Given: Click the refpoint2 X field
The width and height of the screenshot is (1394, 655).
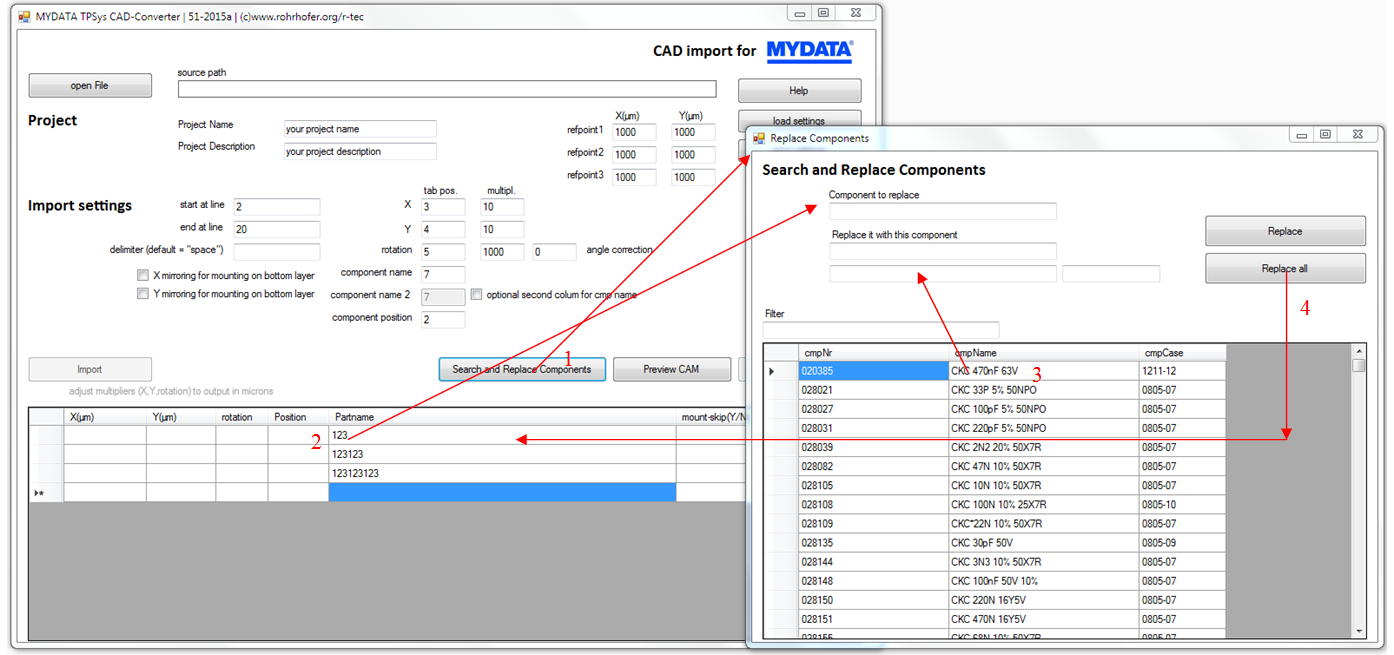Looking at the screenshot, I should pos(634,155).
